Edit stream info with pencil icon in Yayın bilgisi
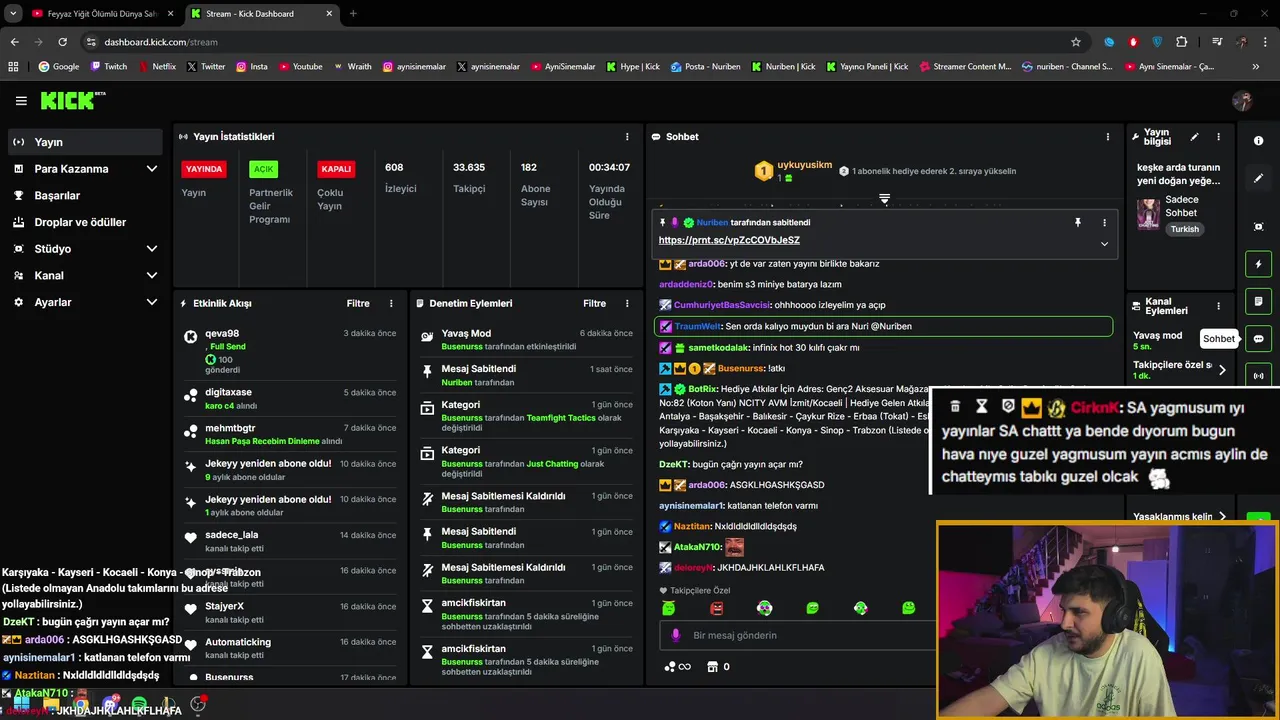Image resolution: width=1280 pixels, height=720 pixels. click(1194, 137)
